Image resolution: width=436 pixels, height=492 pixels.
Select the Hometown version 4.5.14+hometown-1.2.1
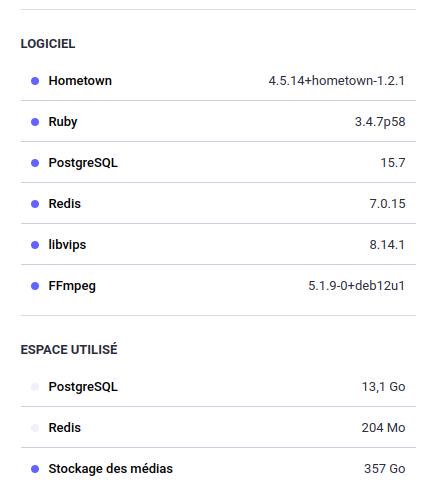click(x=337, y=81)
